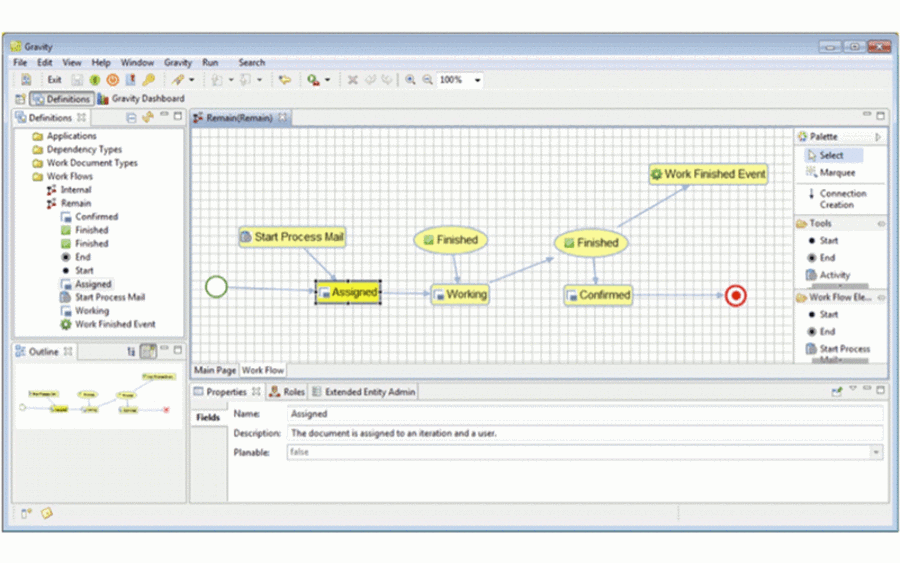This screenshot has height=563, width=900.
Task: Click the delete X toolbar icon
Action: (x=352, y=80)
